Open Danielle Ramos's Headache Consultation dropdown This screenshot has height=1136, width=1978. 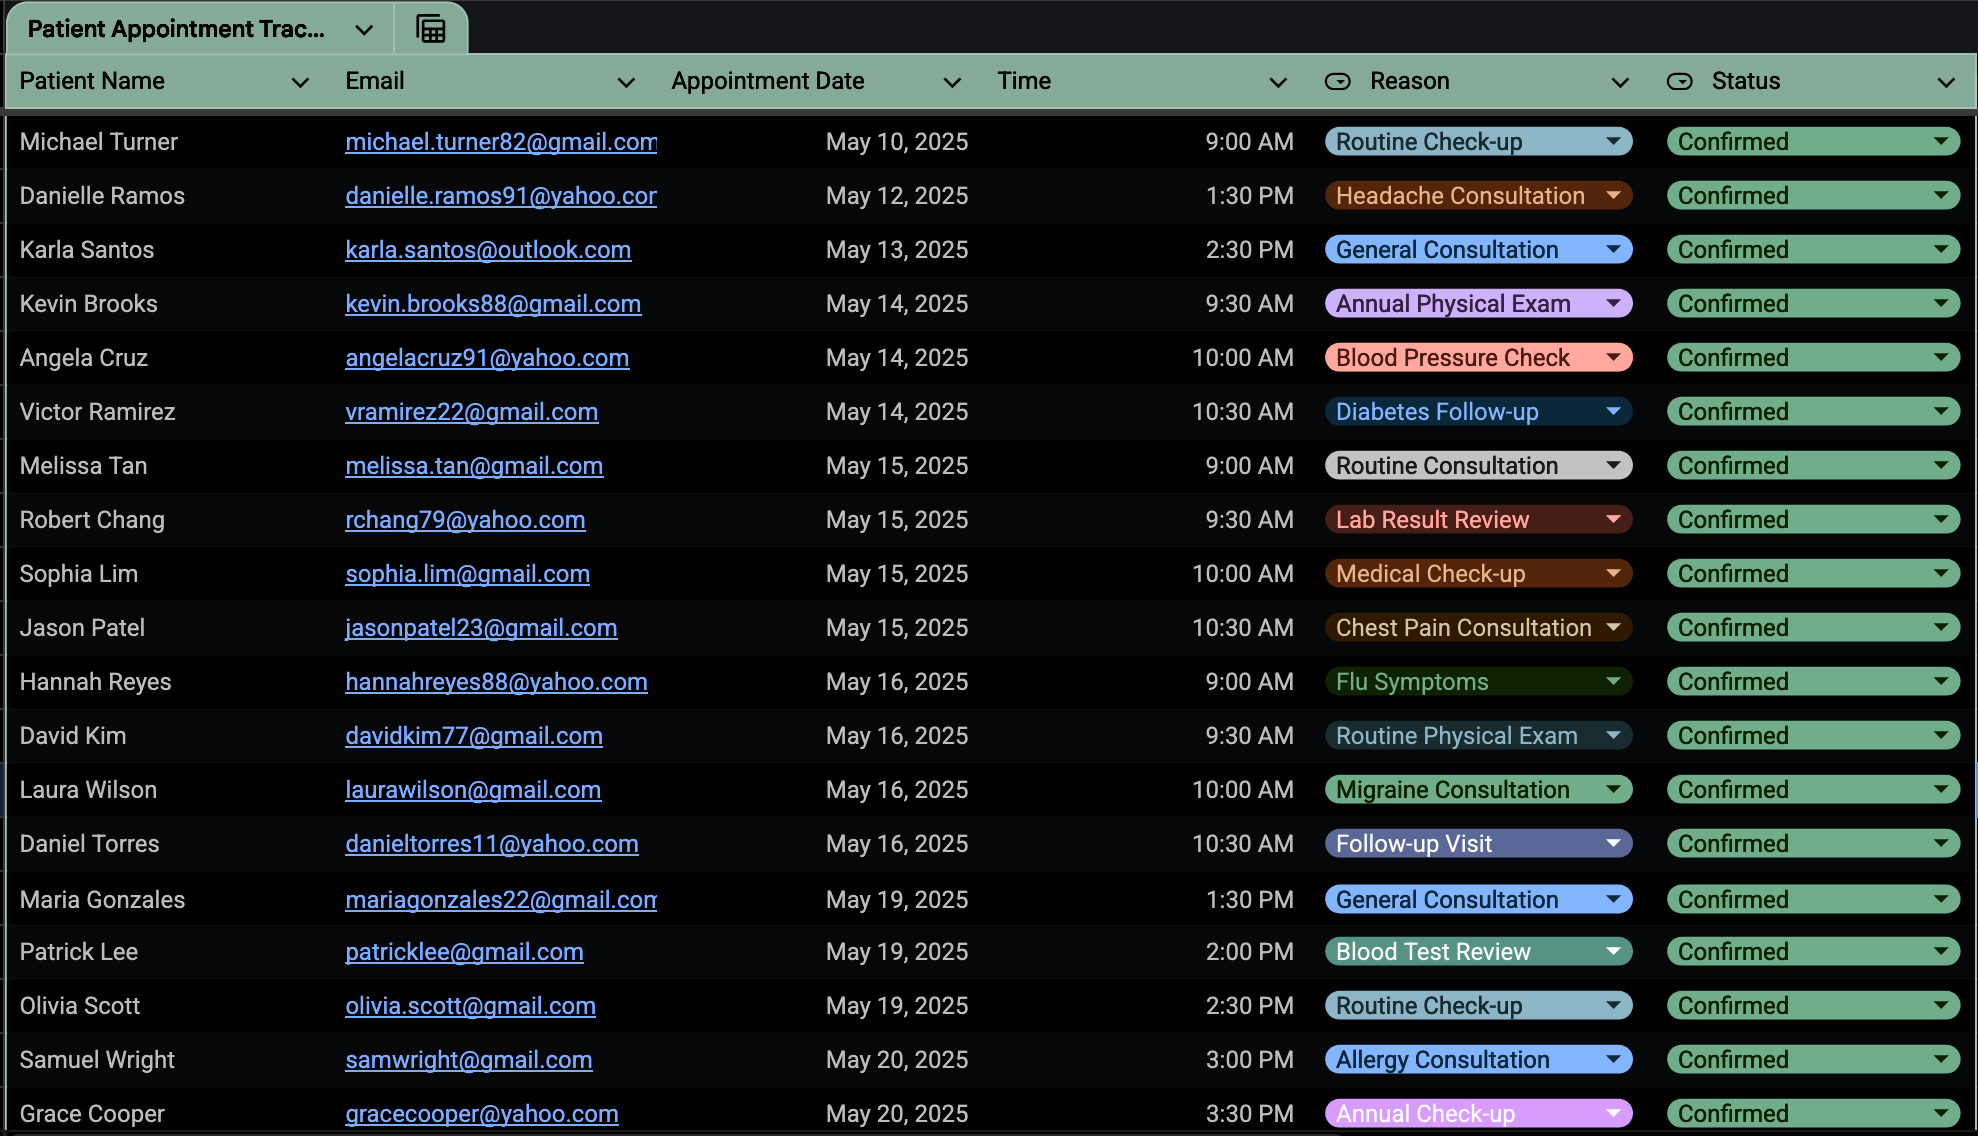1613,196
